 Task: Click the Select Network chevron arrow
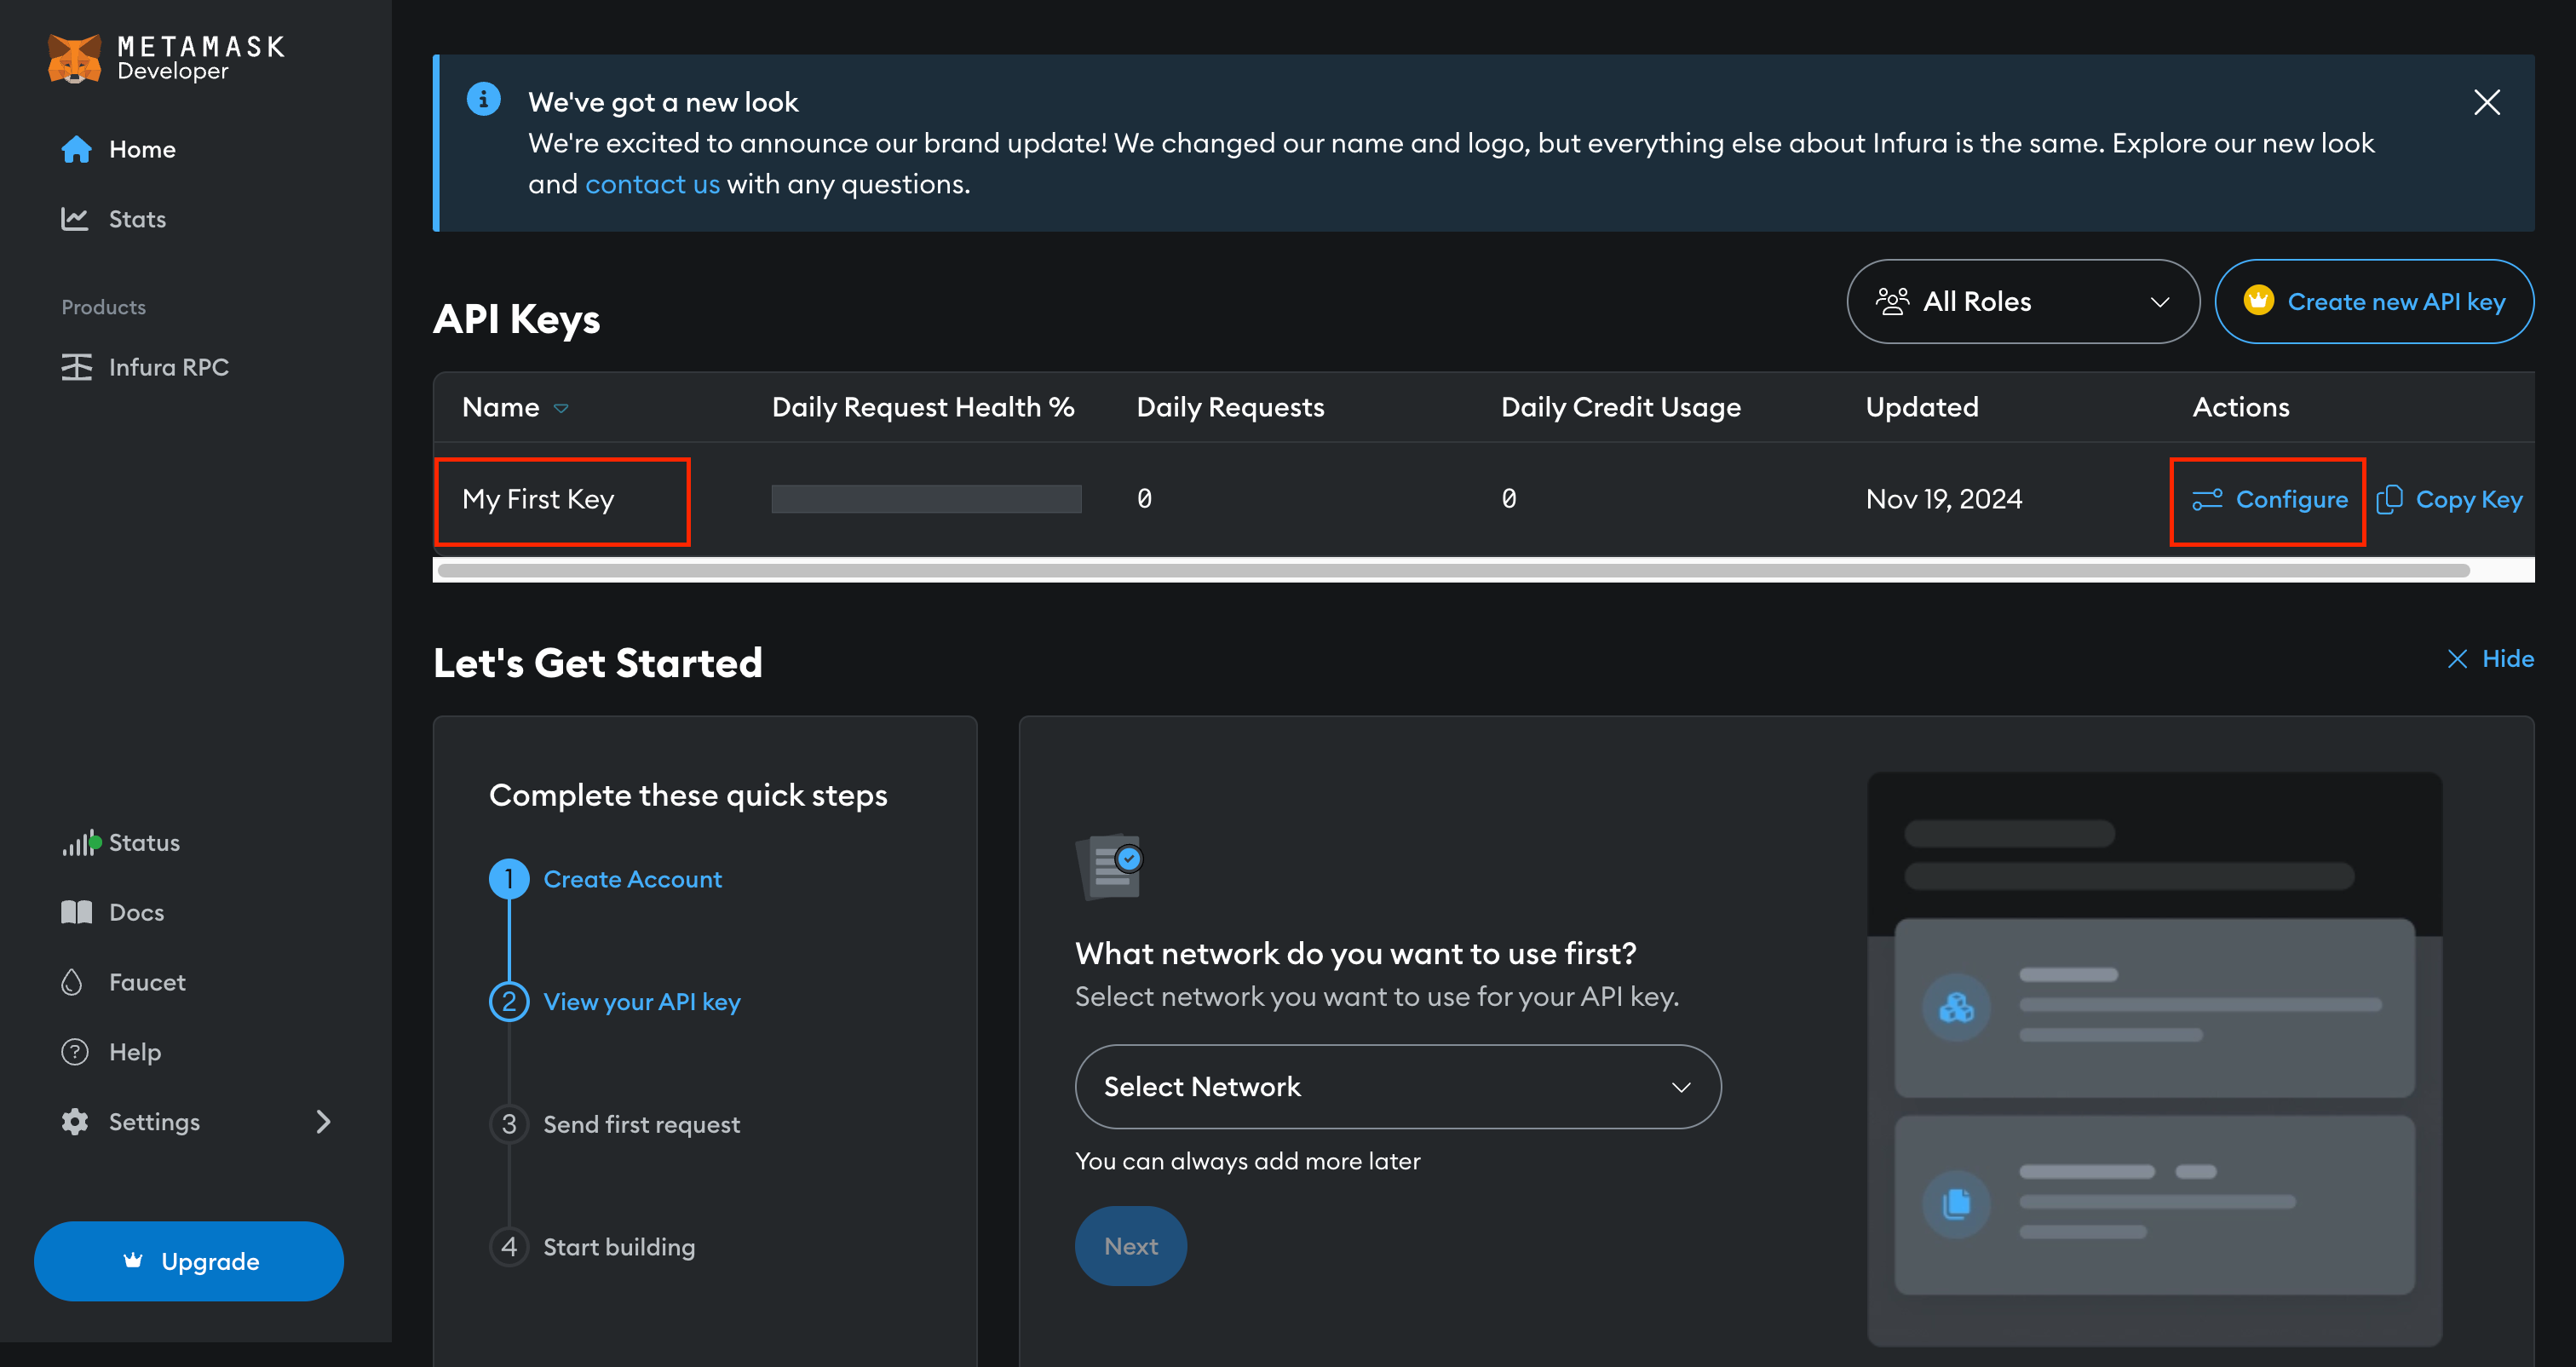[x=1681, y=1087]
